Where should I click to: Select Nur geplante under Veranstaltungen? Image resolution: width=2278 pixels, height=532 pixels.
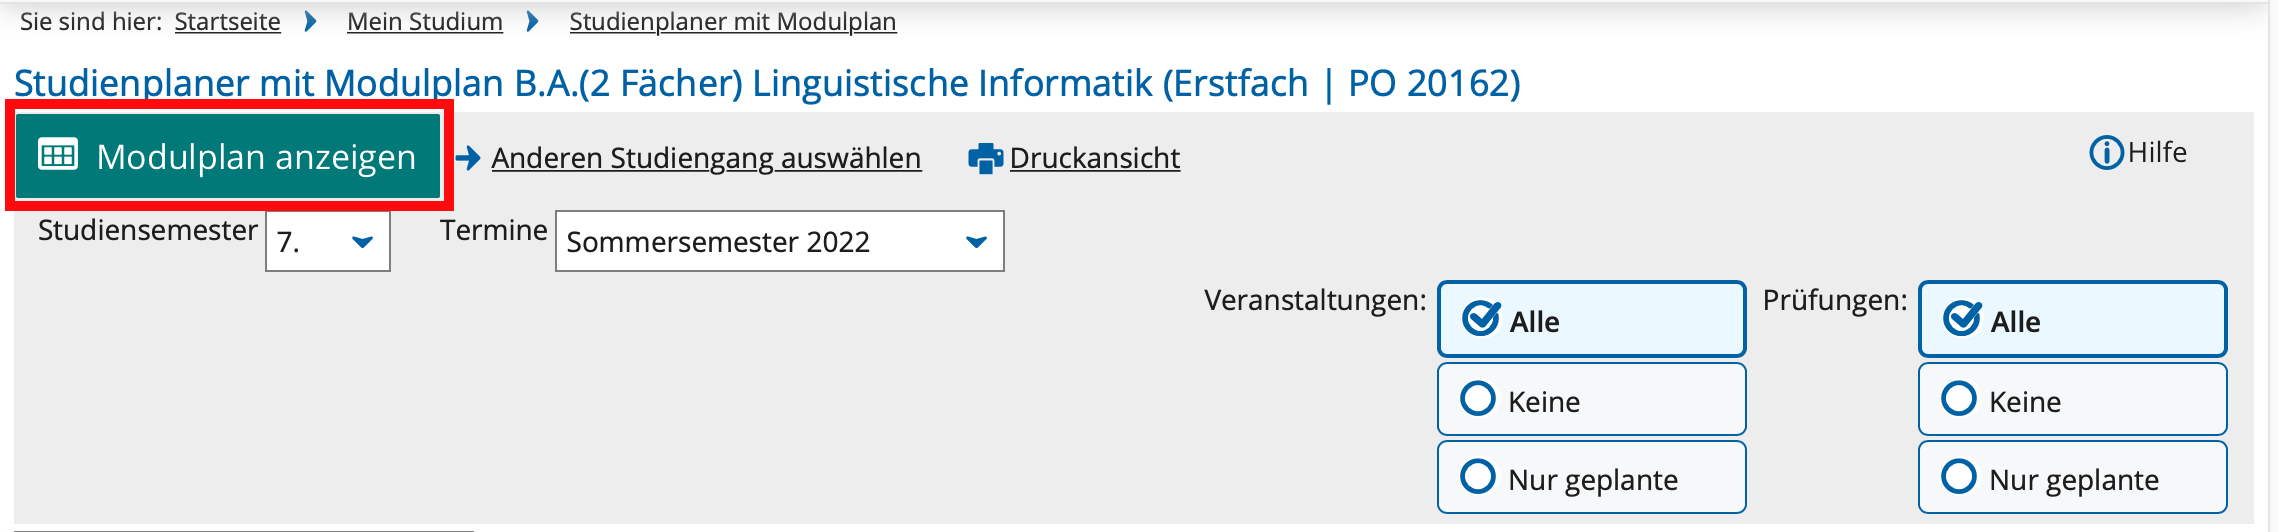point(1591,477)
